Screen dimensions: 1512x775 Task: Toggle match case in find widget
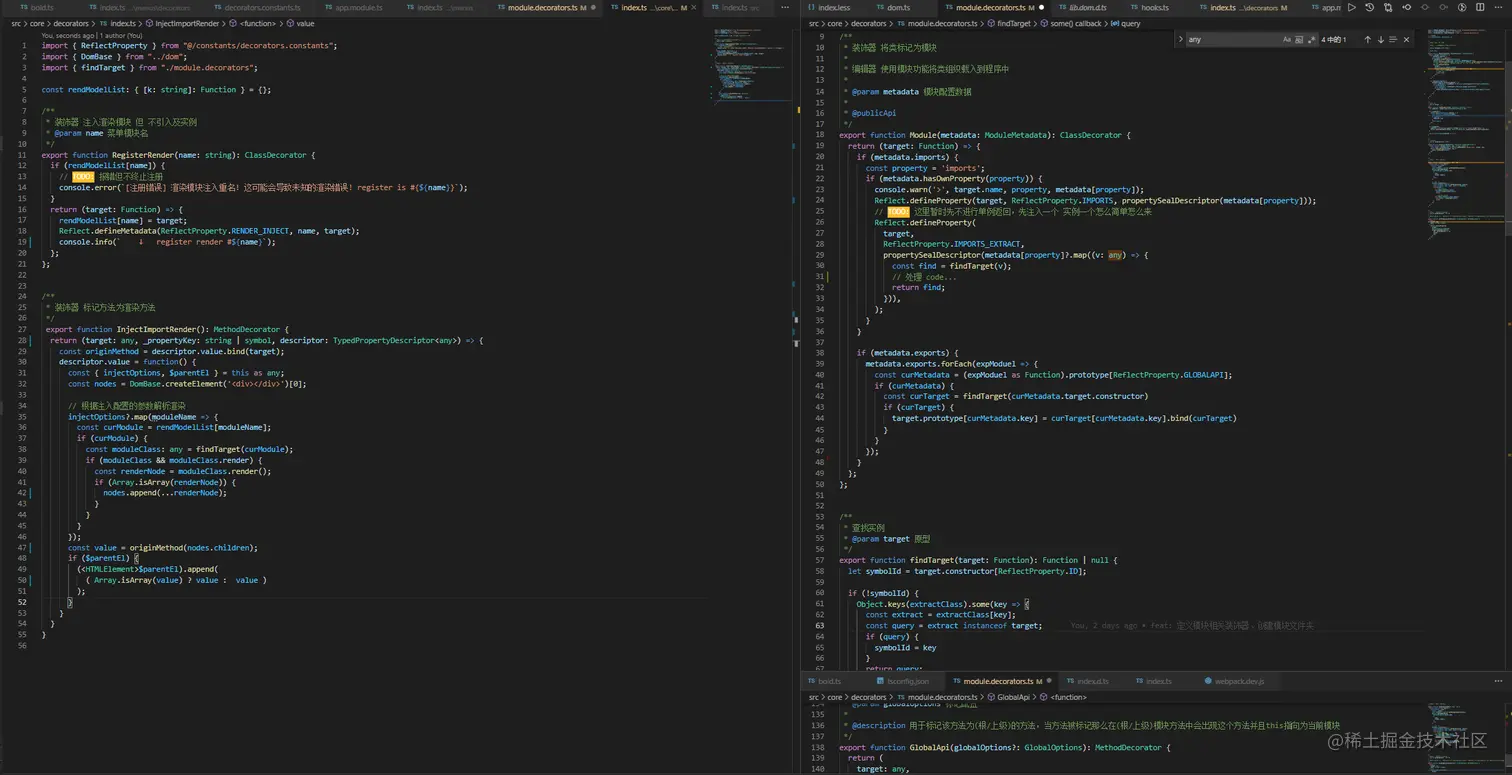click(x=1287, y=40)
